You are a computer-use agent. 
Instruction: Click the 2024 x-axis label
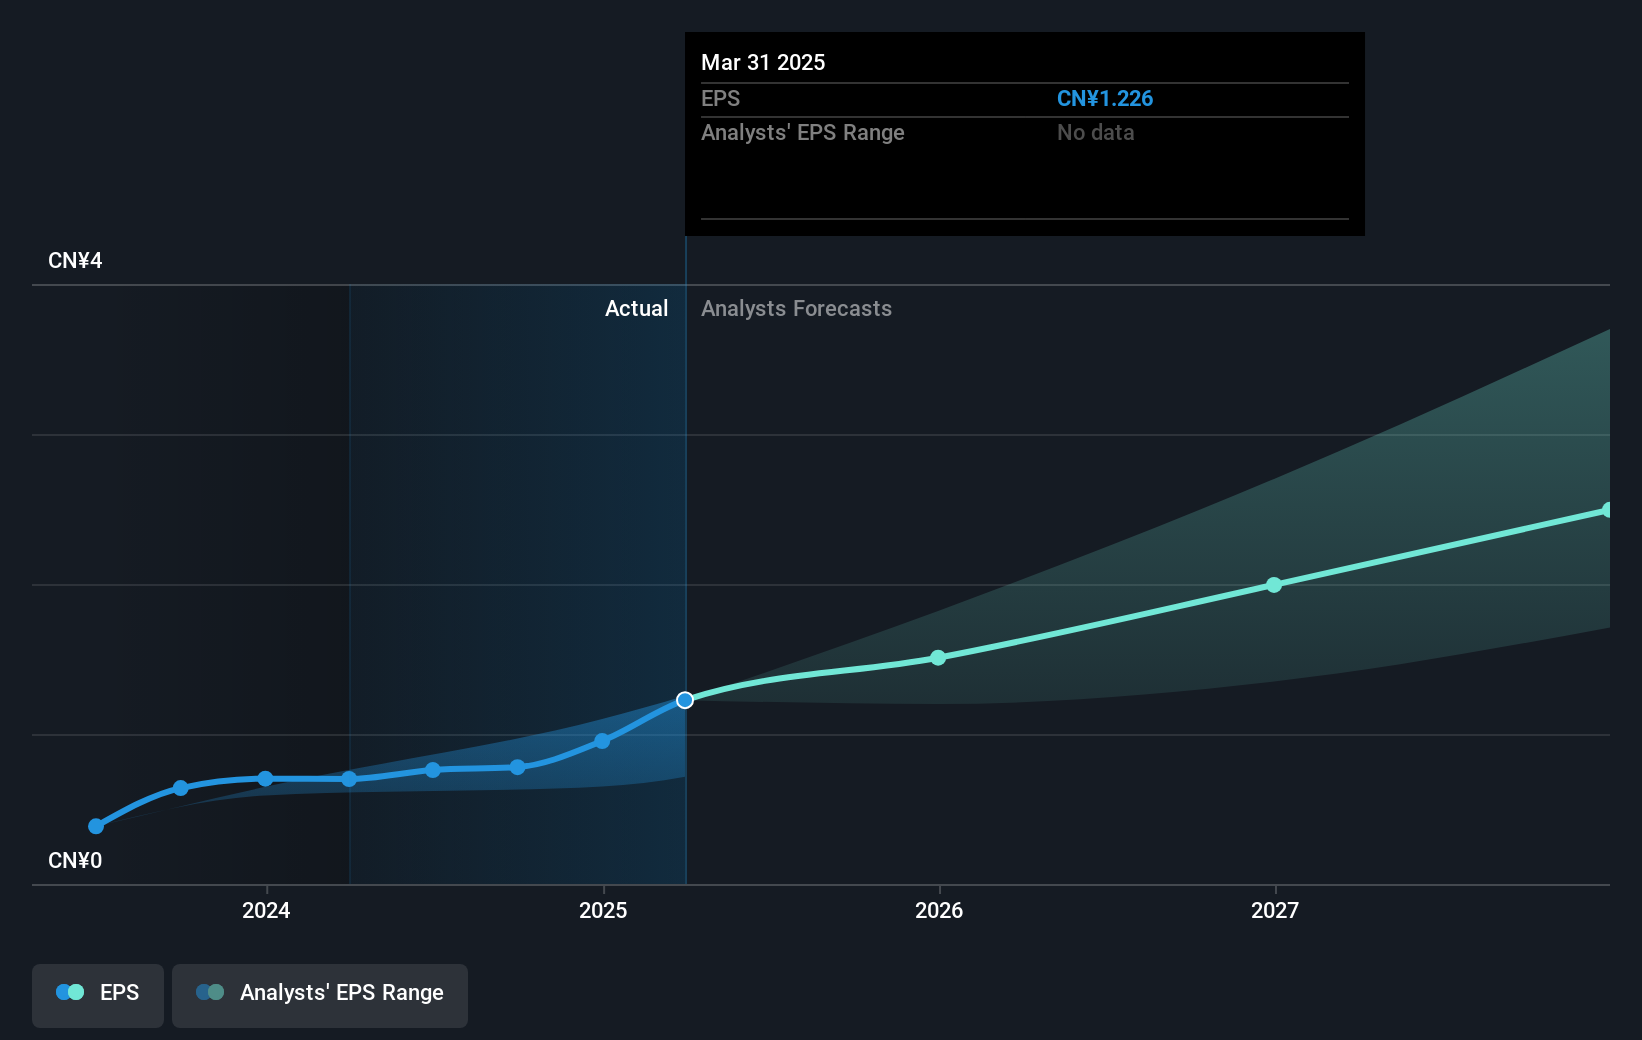coord(266,910)
